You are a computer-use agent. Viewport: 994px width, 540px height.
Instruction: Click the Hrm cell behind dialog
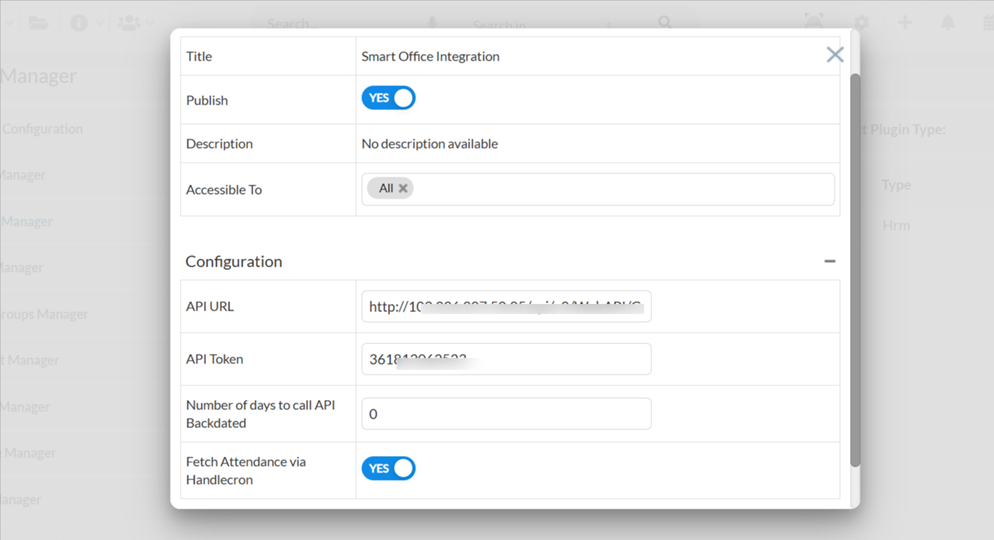(896, 226)
